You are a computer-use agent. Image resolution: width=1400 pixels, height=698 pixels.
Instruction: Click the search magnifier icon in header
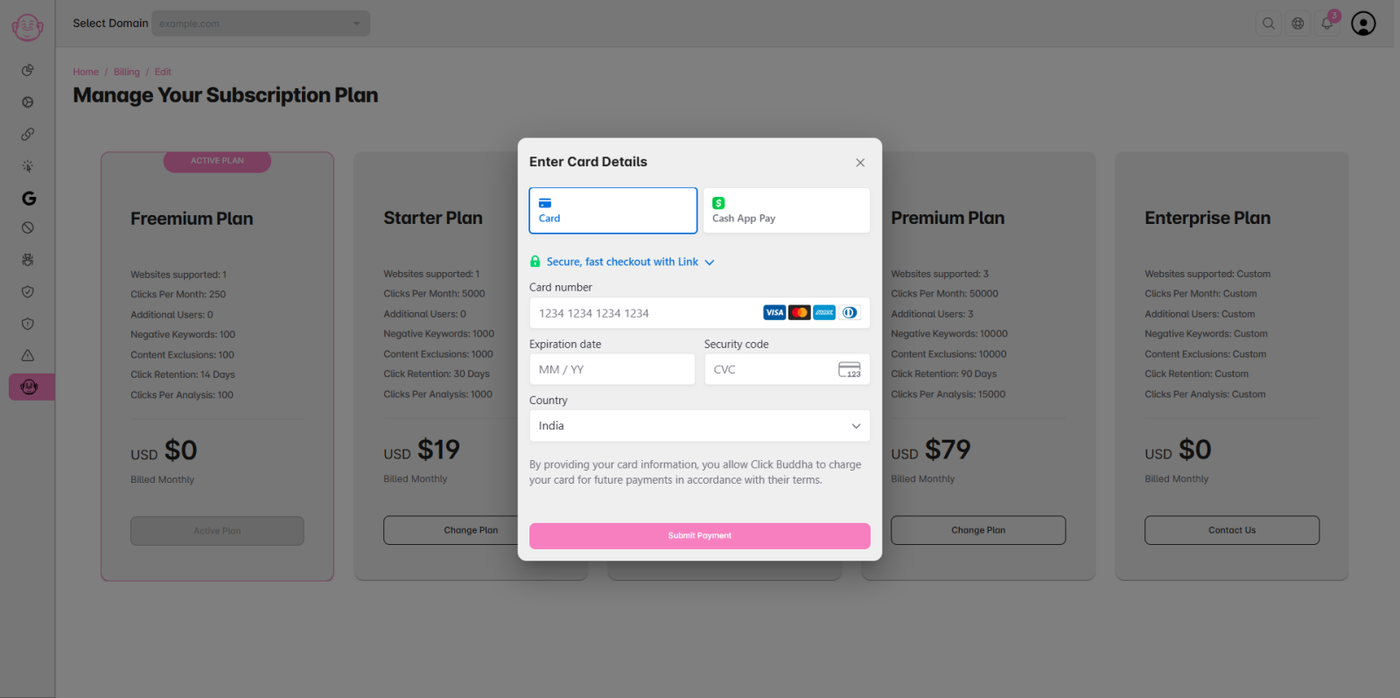[1268, 23]
